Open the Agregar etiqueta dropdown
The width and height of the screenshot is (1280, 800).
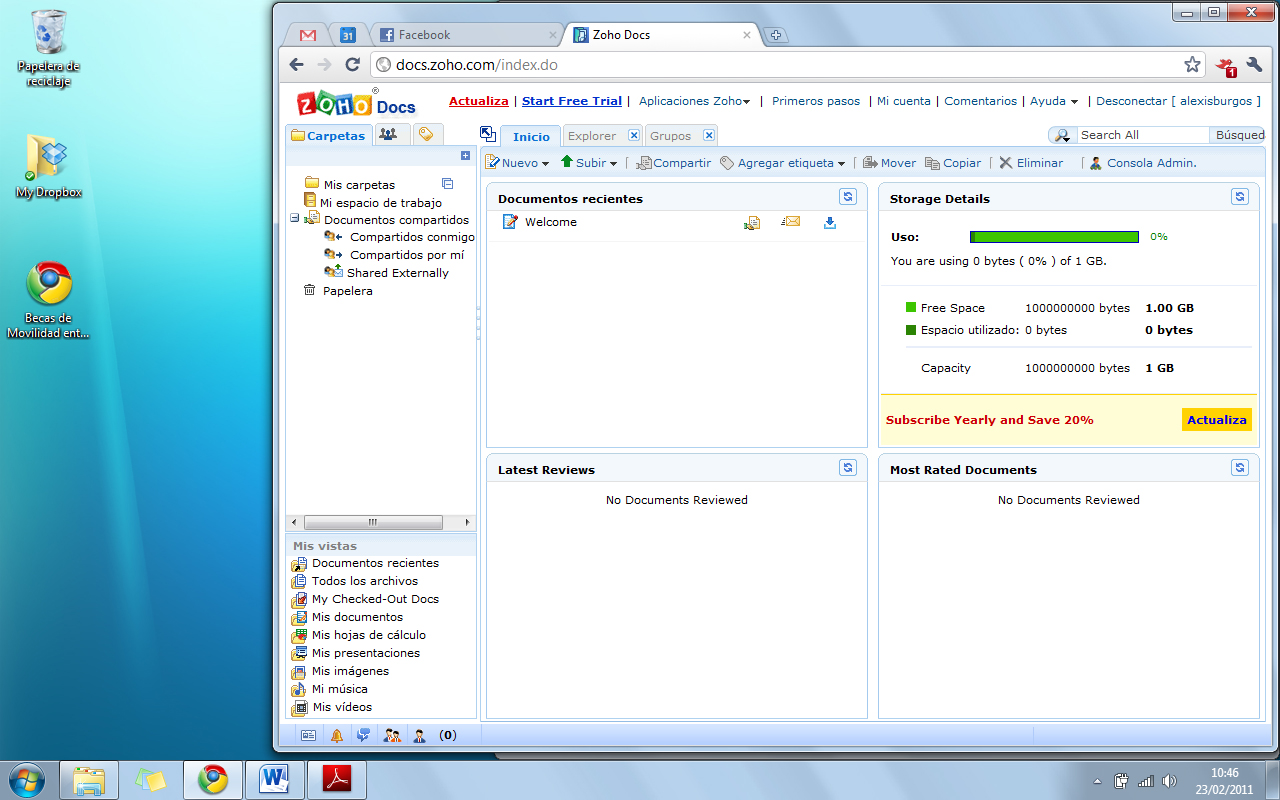click(x=783, y=163)
